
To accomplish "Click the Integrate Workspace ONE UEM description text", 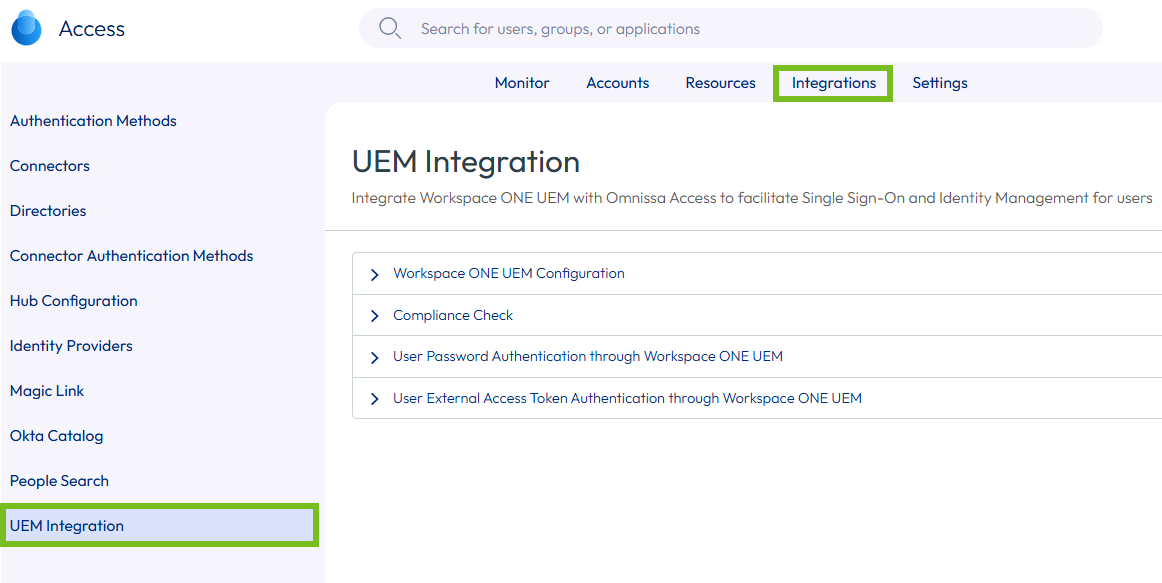I will click(751, 199).
